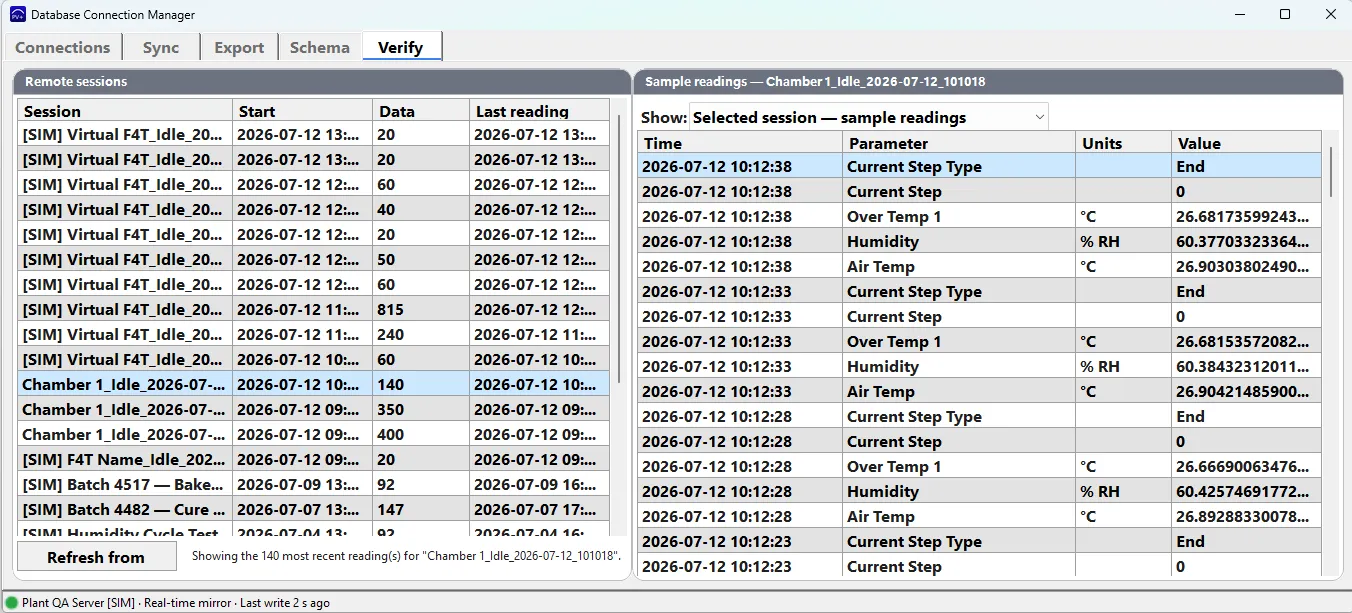Click the Sample readings table vertical scrollbar
The image size is (1352, 613).
click(1331, 172)
